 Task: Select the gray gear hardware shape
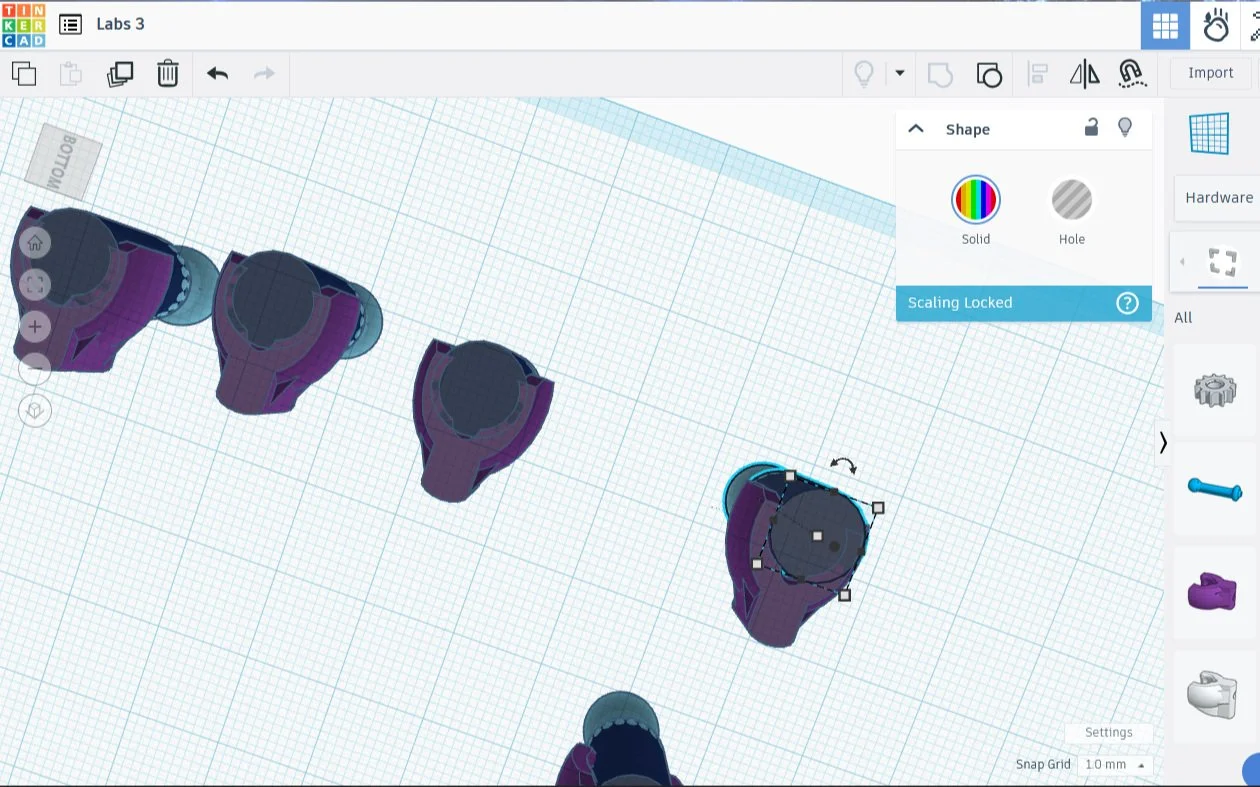coord(1214,388)
